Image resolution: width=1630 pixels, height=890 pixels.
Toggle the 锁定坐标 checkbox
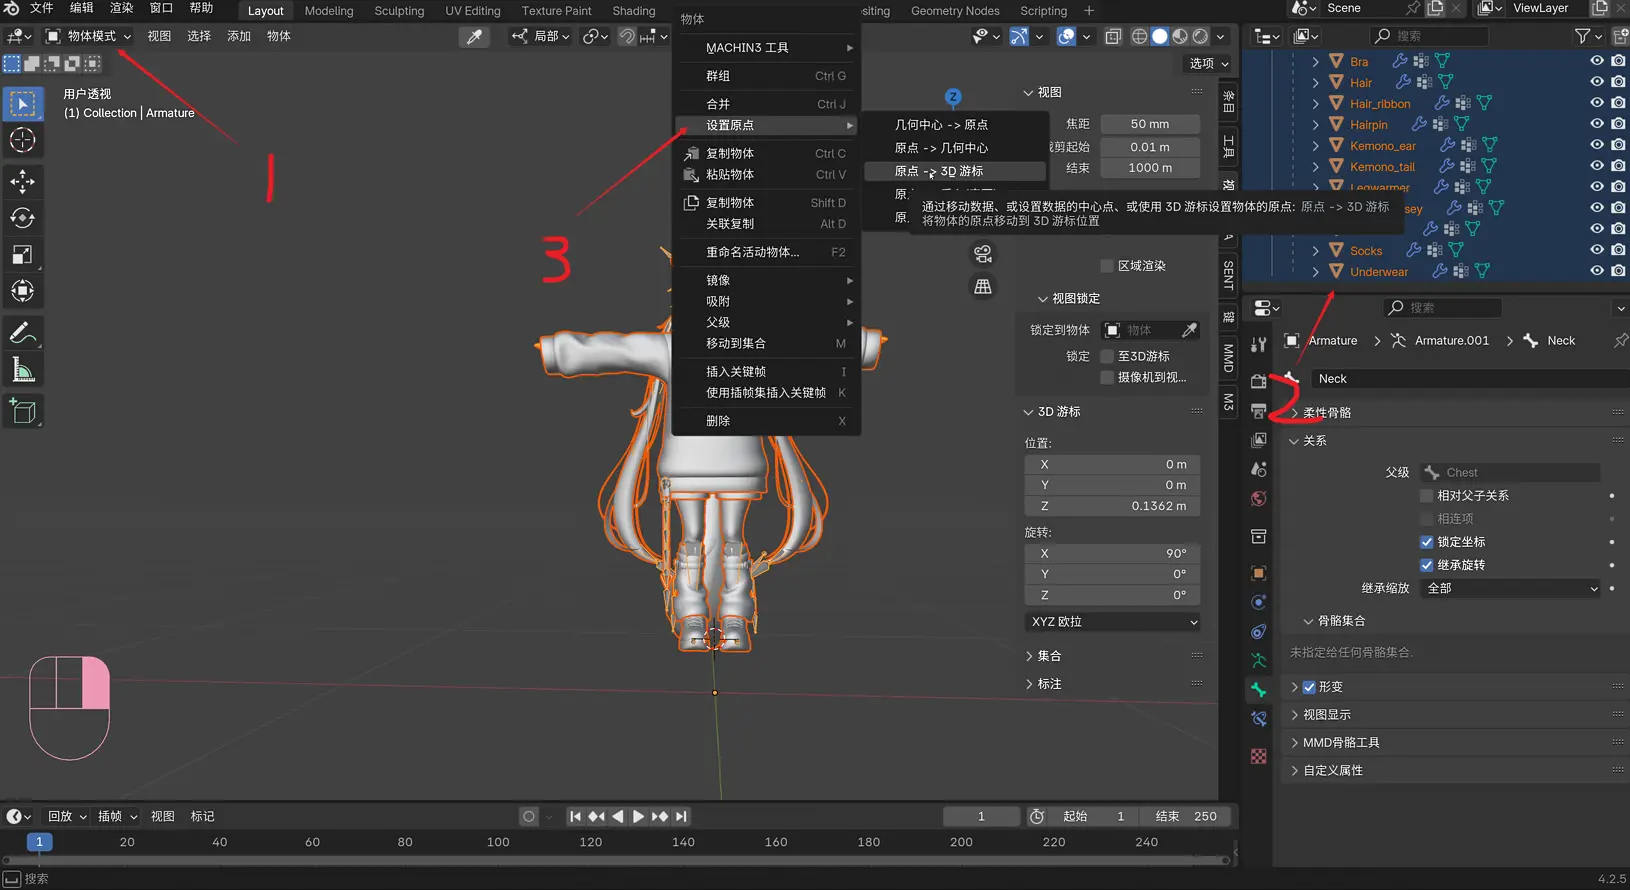click(x=1427, y=542)
